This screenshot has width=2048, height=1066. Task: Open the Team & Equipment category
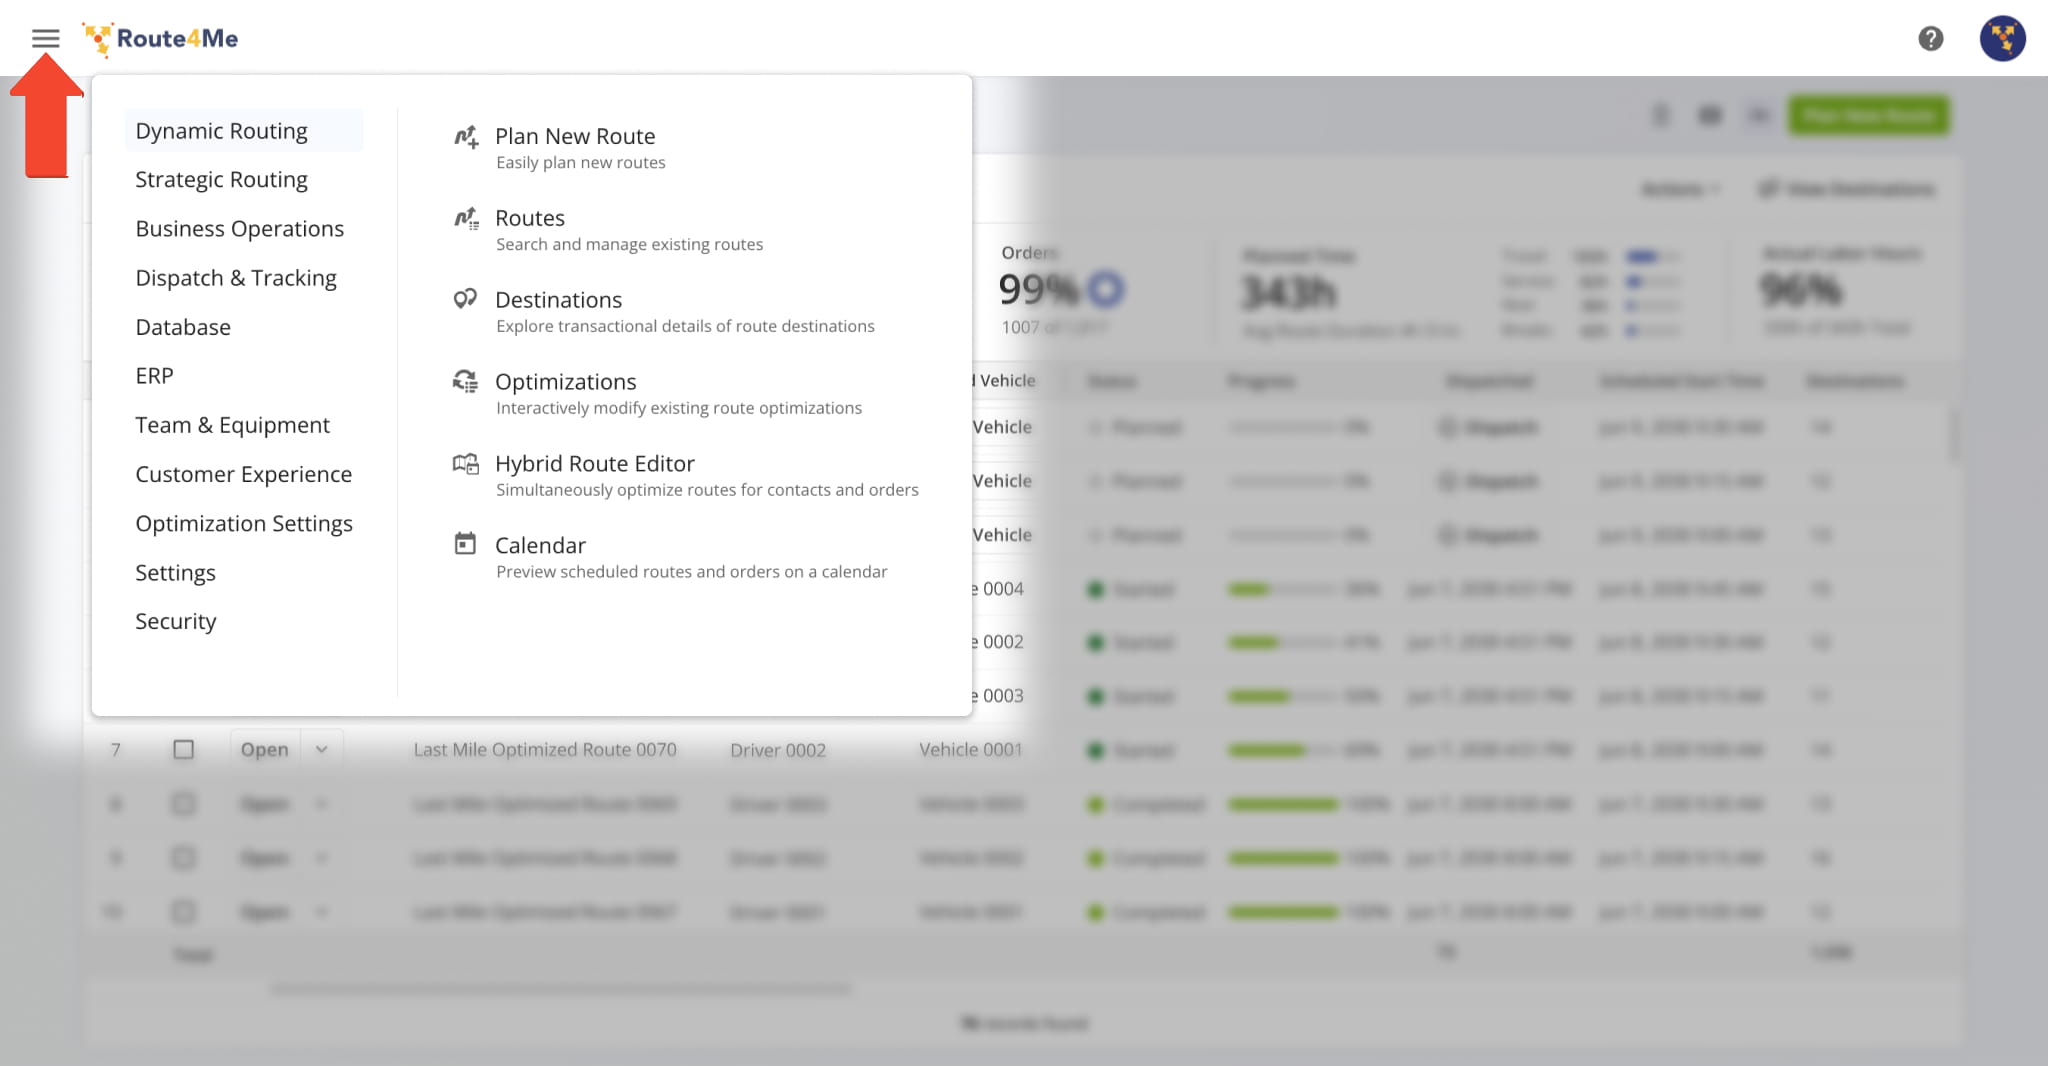(x=232, y=425)
